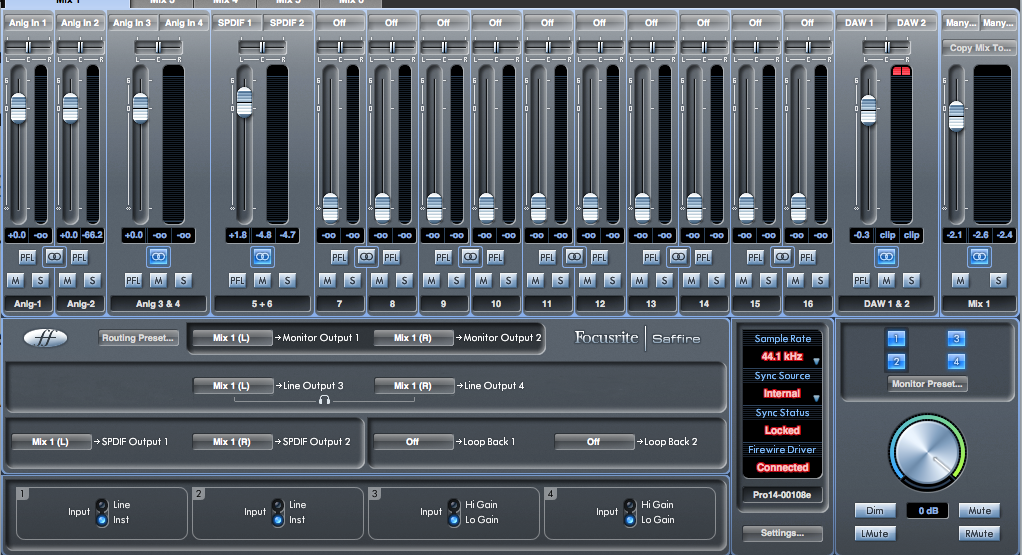Click the clip indicator atop DAW meter
The height and width of the screenshot is (555, 1022).
[x=901, y=70]
